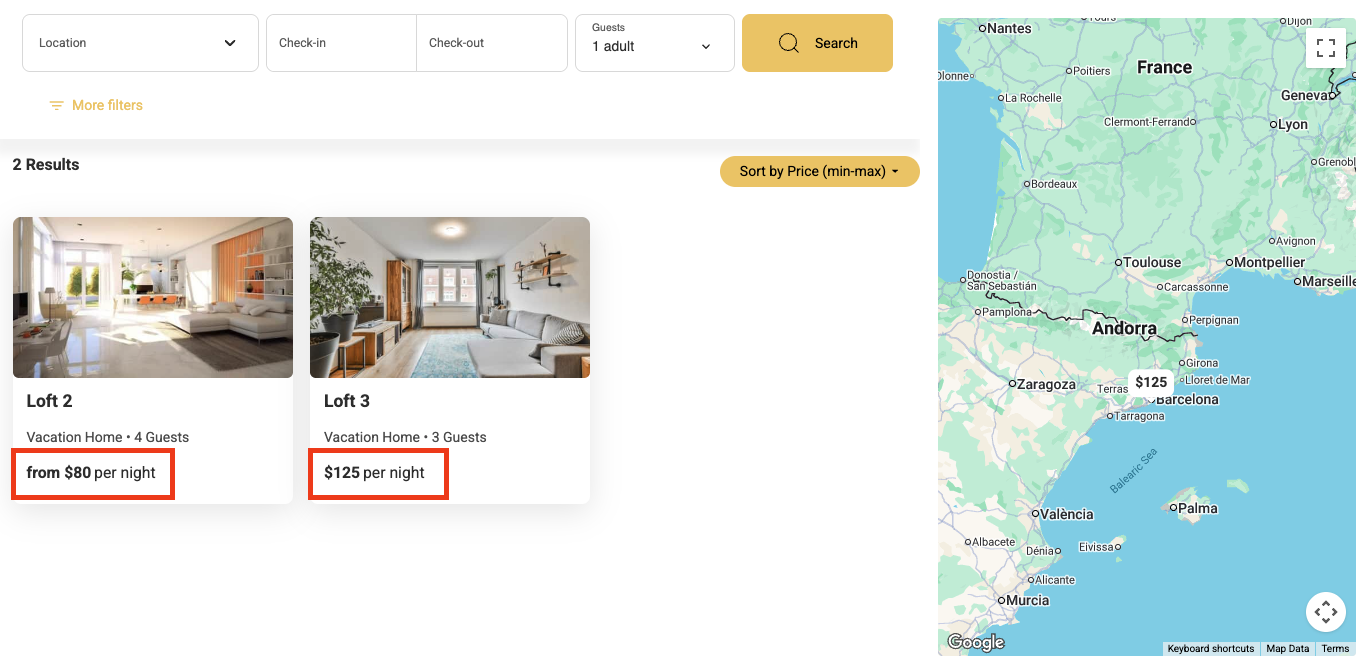Open map Terms link
The height and width of the screenshot is (665, 1366).
(x=1335, y=649)
